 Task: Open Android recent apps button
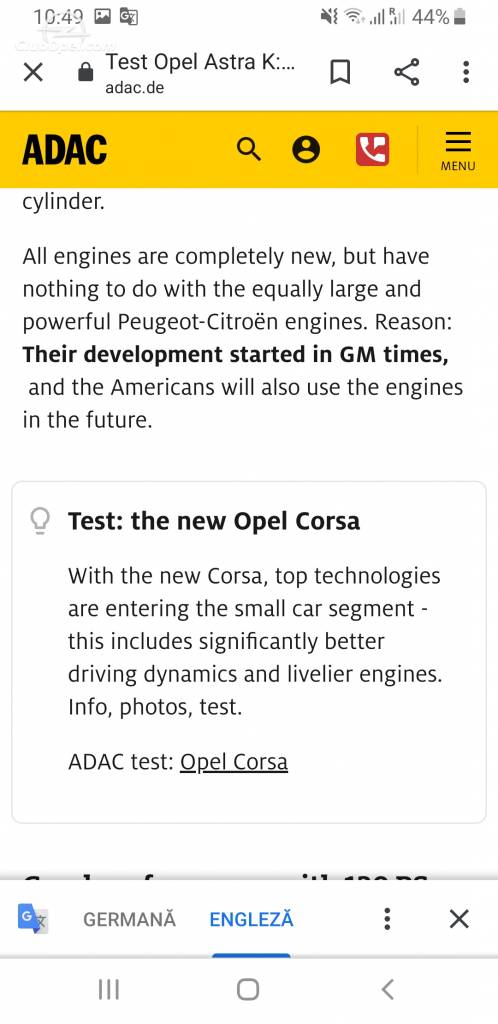click(x=109, y=989)
